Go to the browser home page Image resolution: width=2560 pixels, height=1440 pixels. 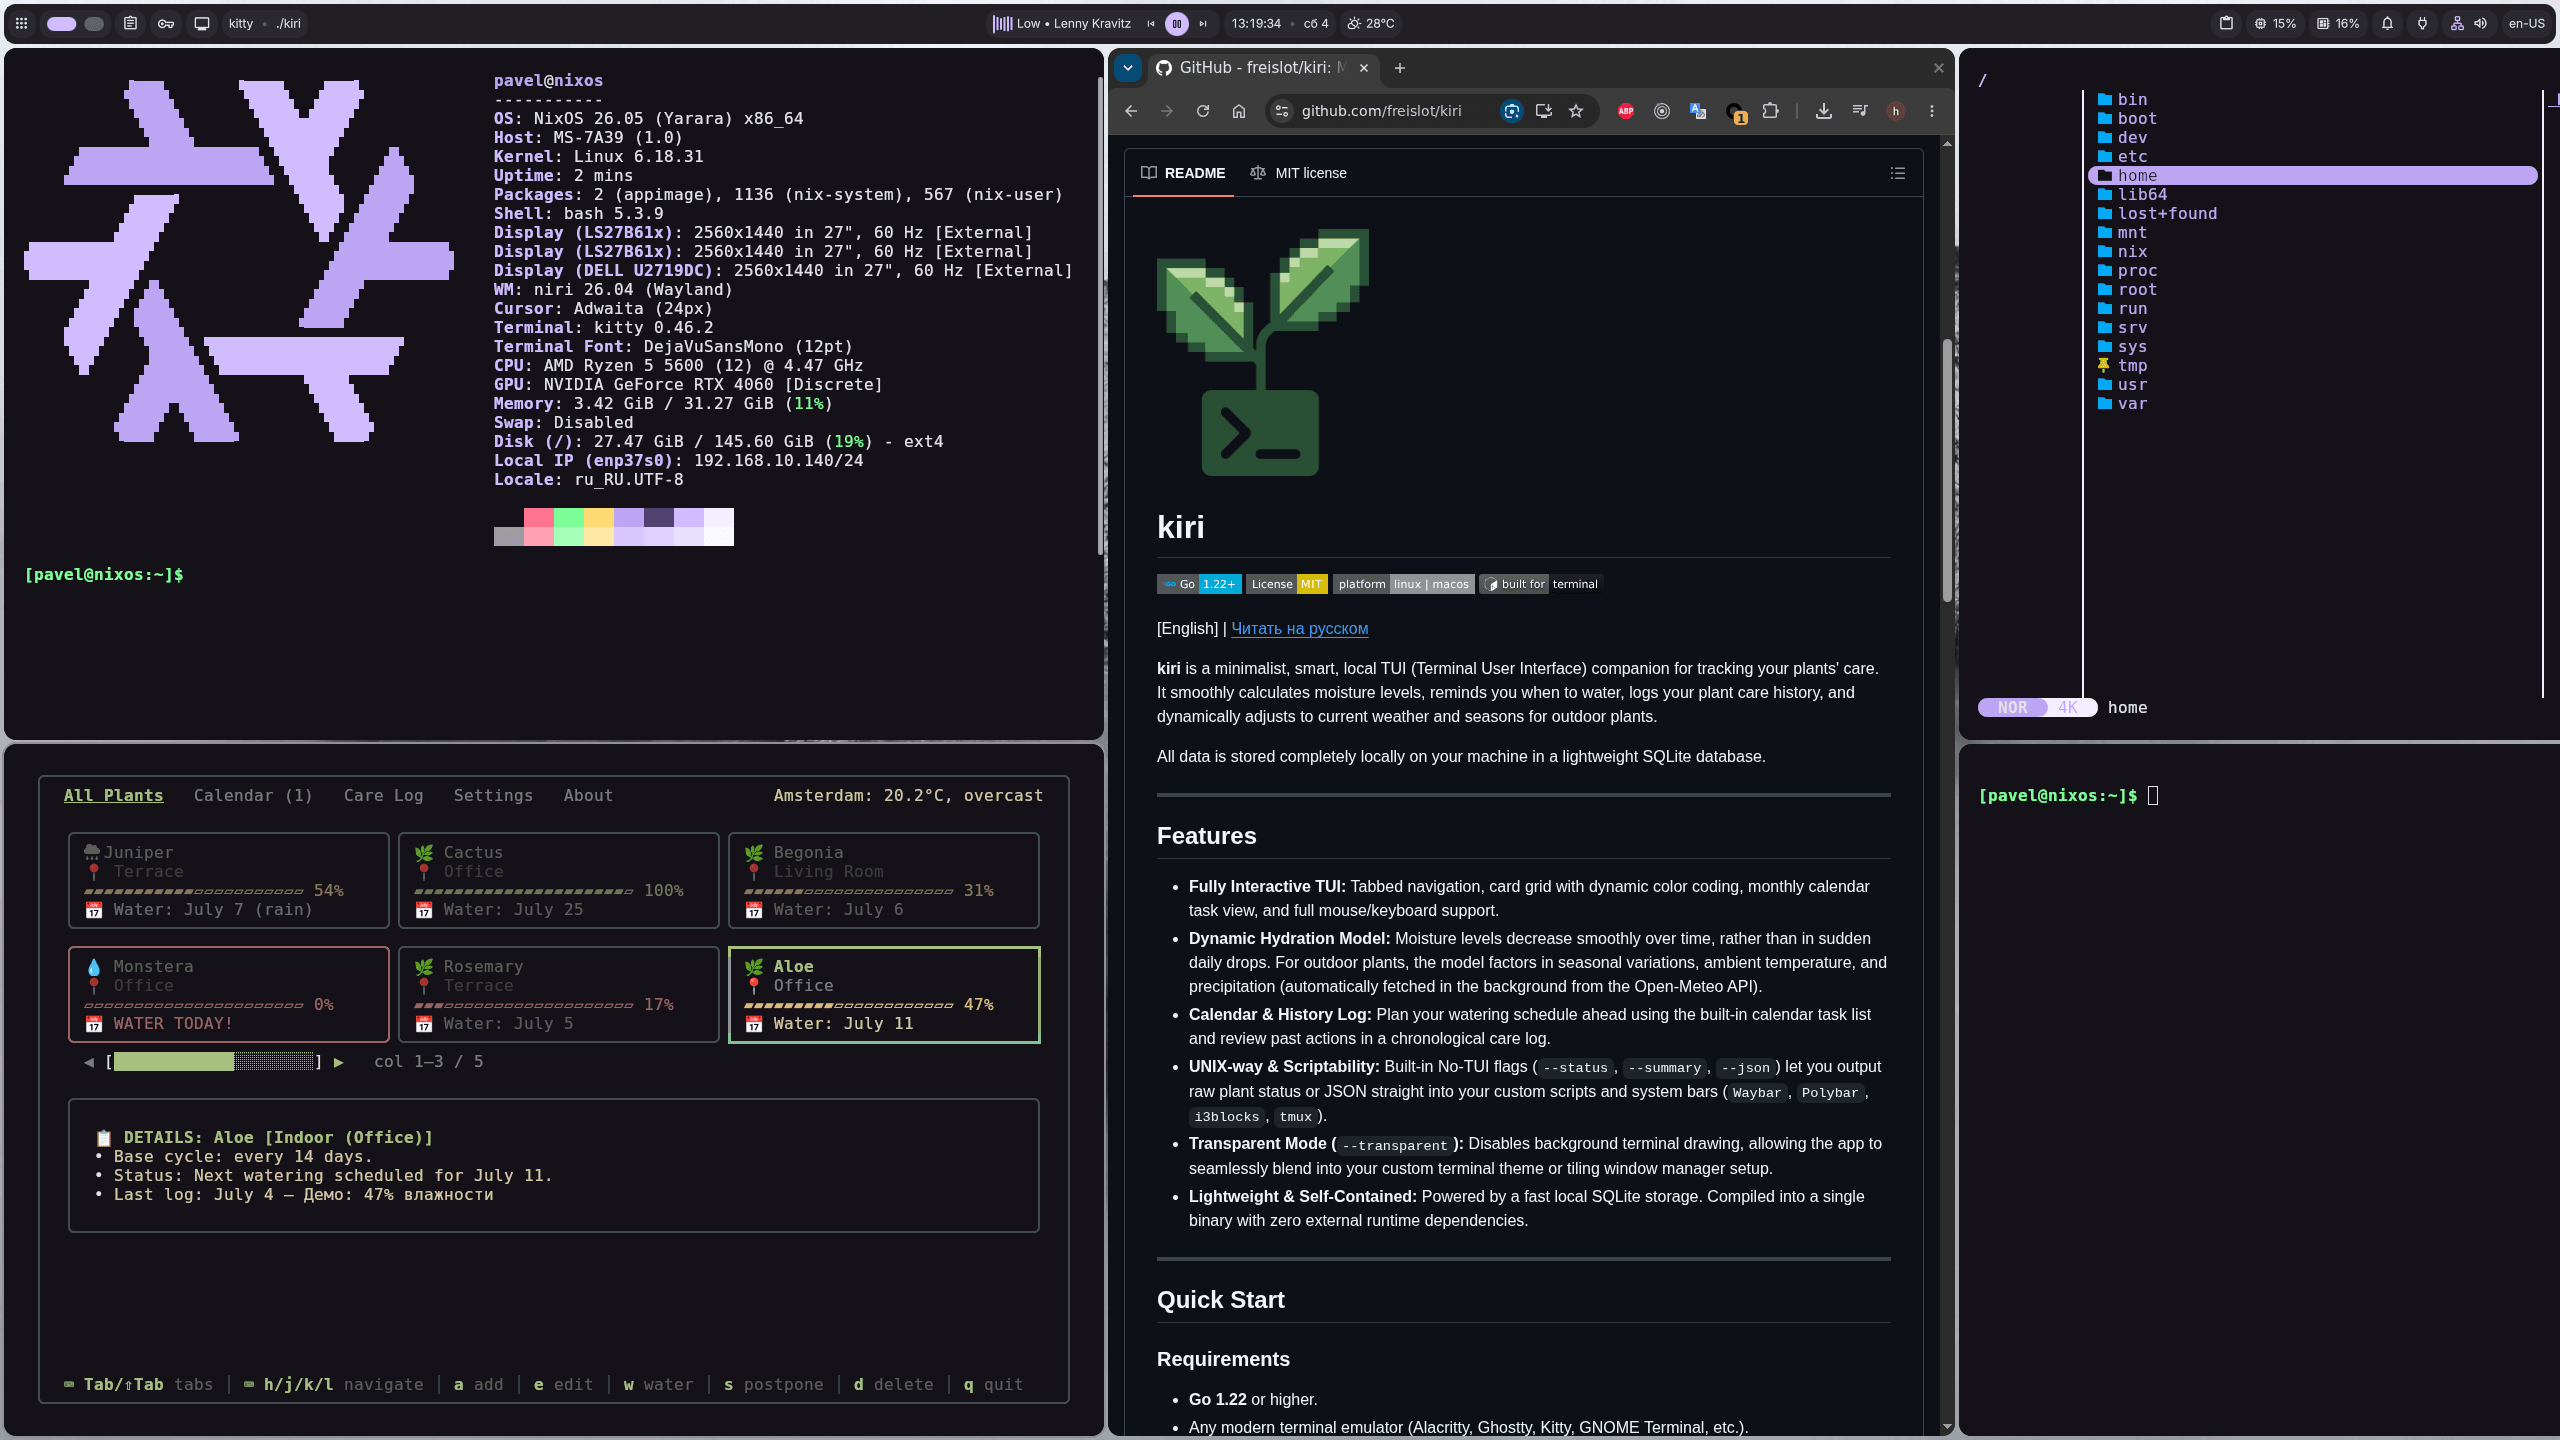click(1239, 111)
